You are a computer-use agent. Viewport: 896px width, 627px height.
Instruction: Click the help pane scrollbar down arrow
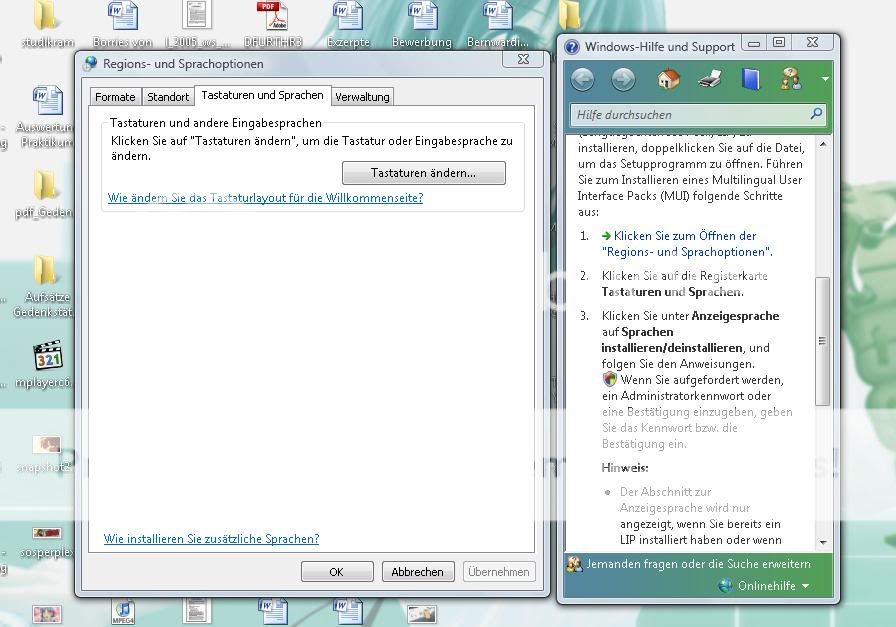coord(823,542)
